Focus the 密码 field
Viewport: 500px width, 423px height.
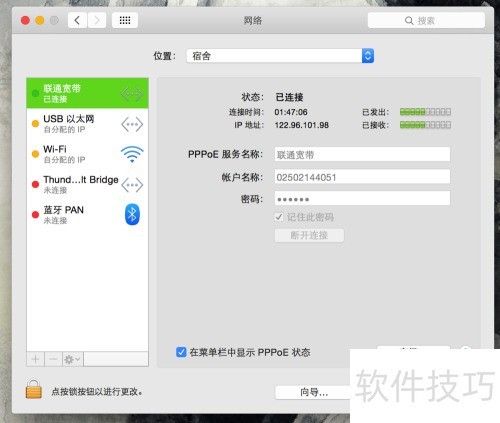(x=362, y=199)
